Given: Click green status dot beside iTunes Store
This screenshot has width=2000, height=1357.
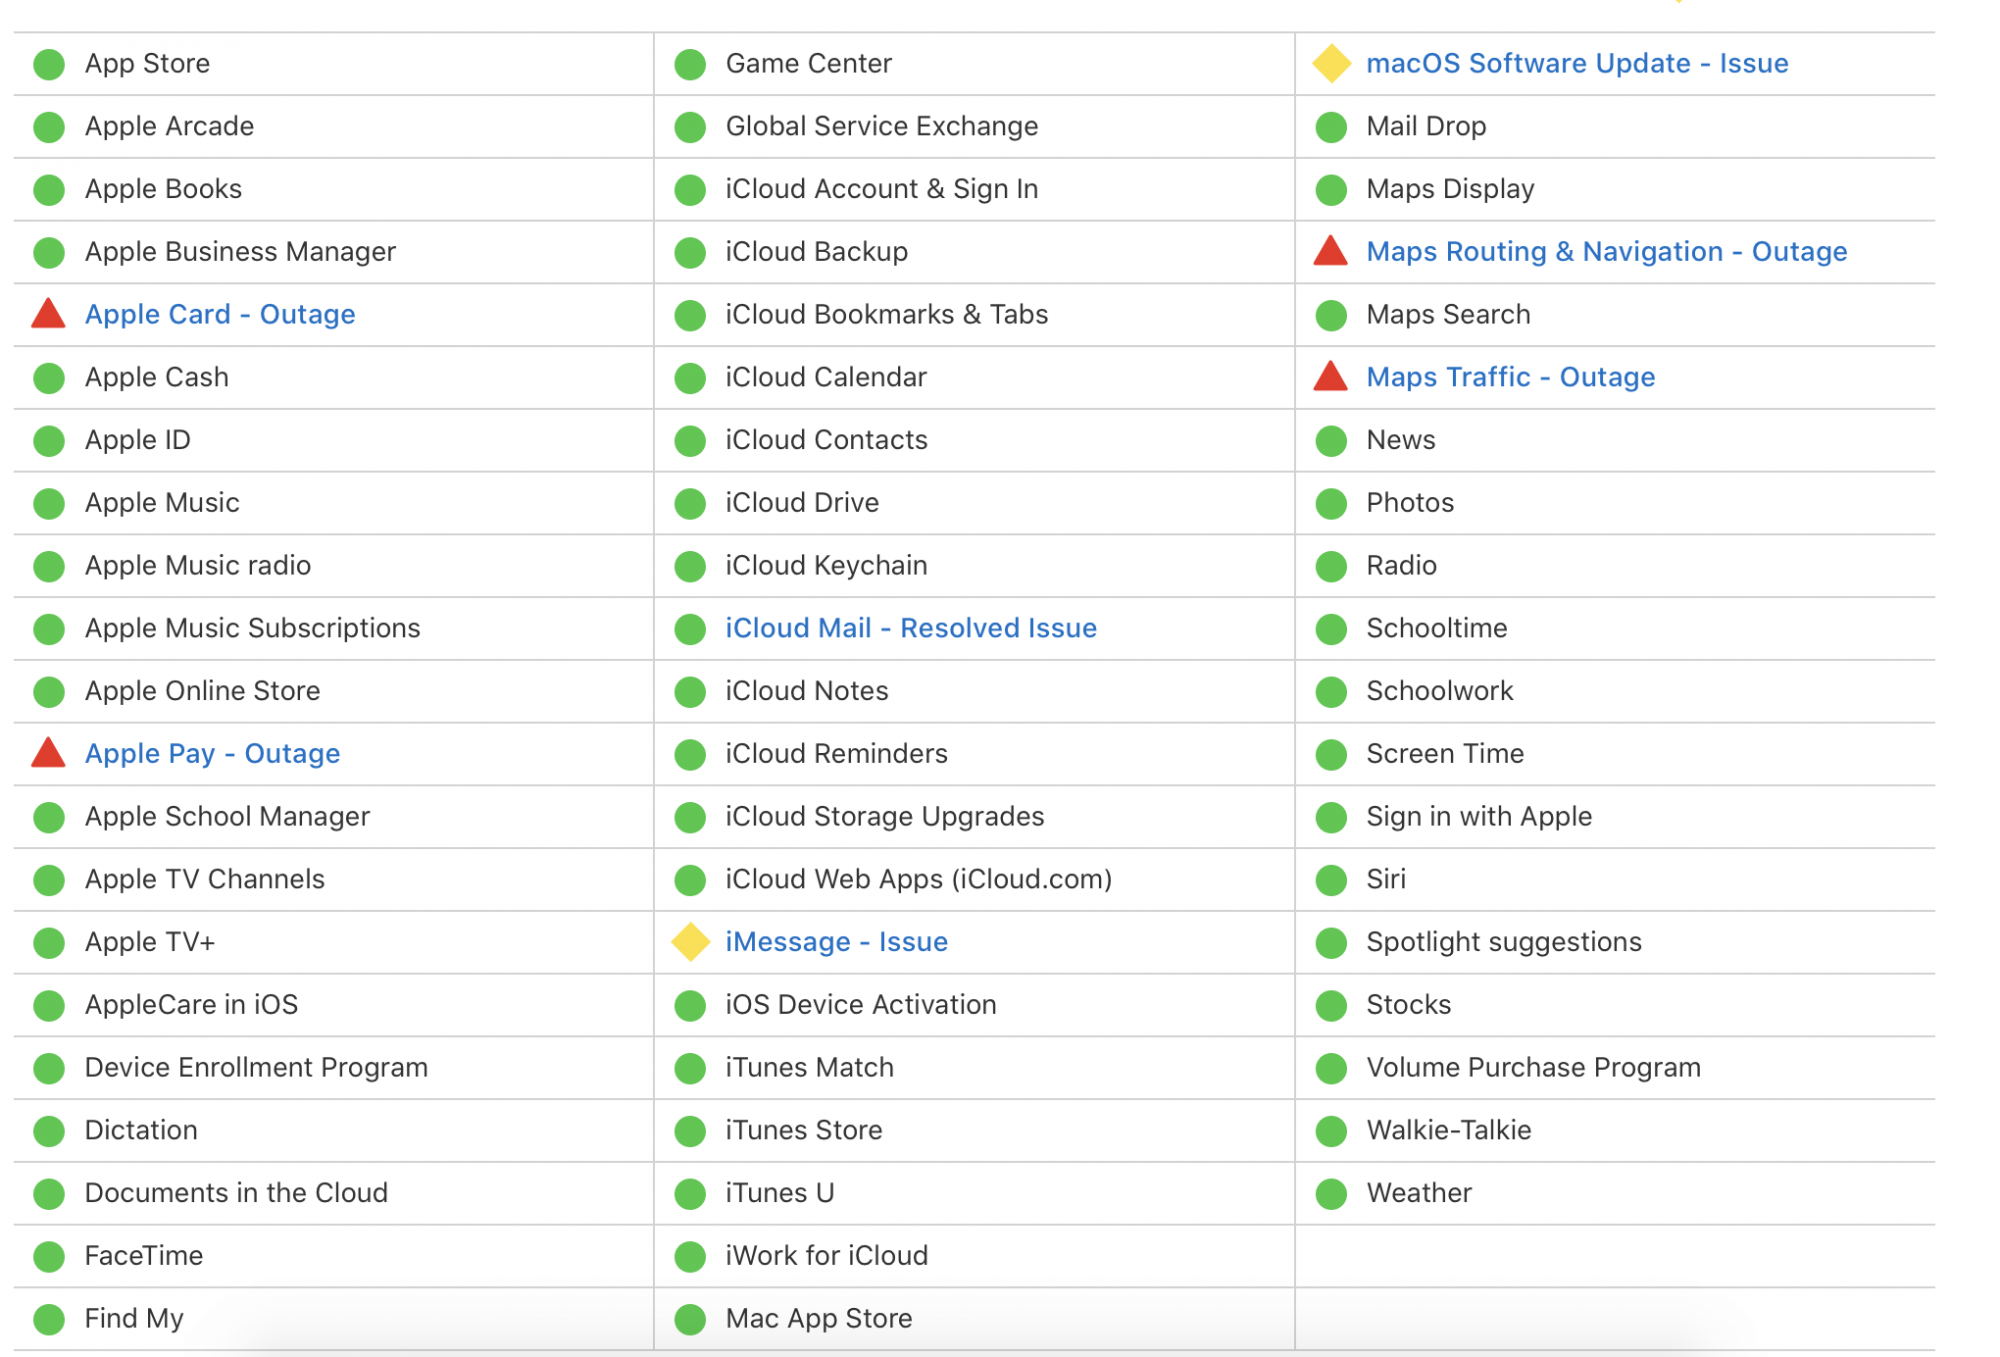Looking at the screenshot, I should 690,1131.
